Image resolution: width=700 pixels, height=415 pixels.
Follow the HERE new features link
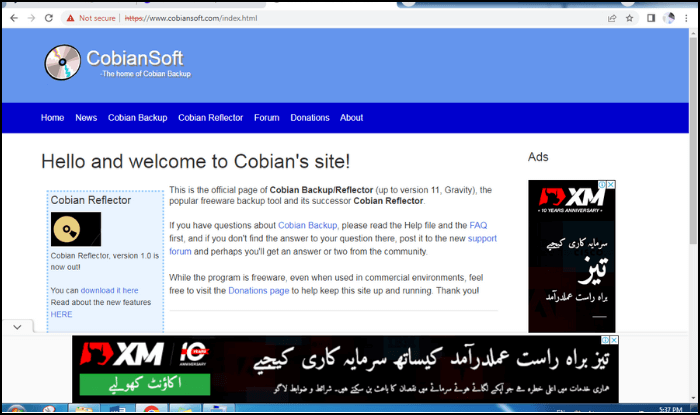click(x=61, y=315)
